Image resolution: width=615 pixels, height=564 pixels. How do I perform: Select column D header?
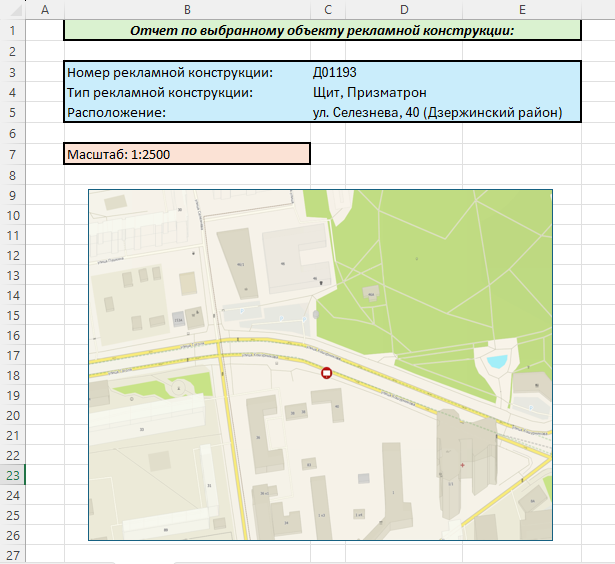(x=403, y=9)
